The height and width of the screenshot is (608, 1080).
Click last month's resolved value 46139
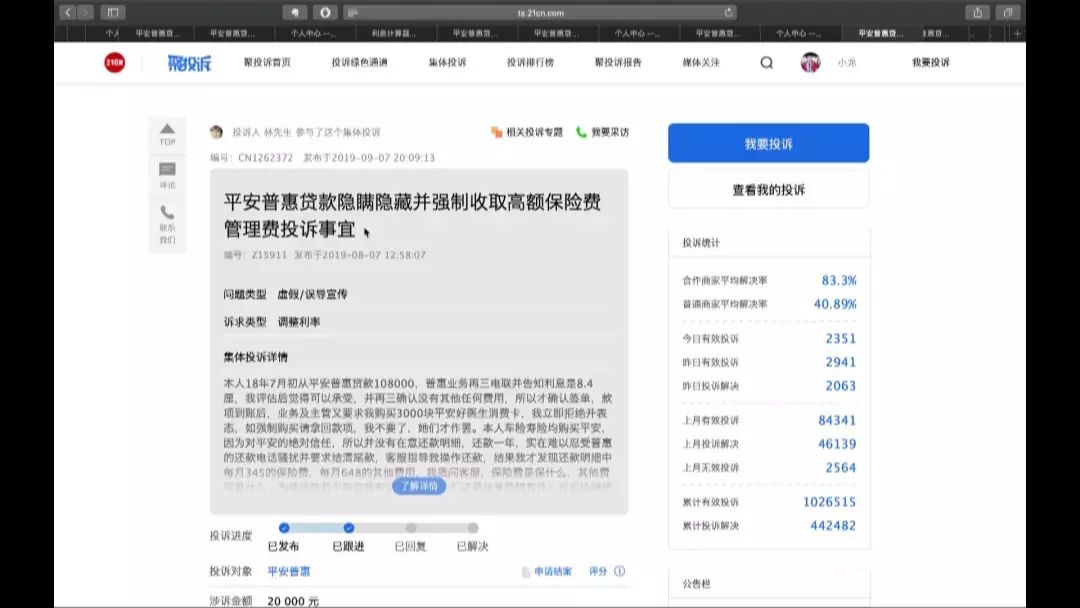[x=837, y=443]
